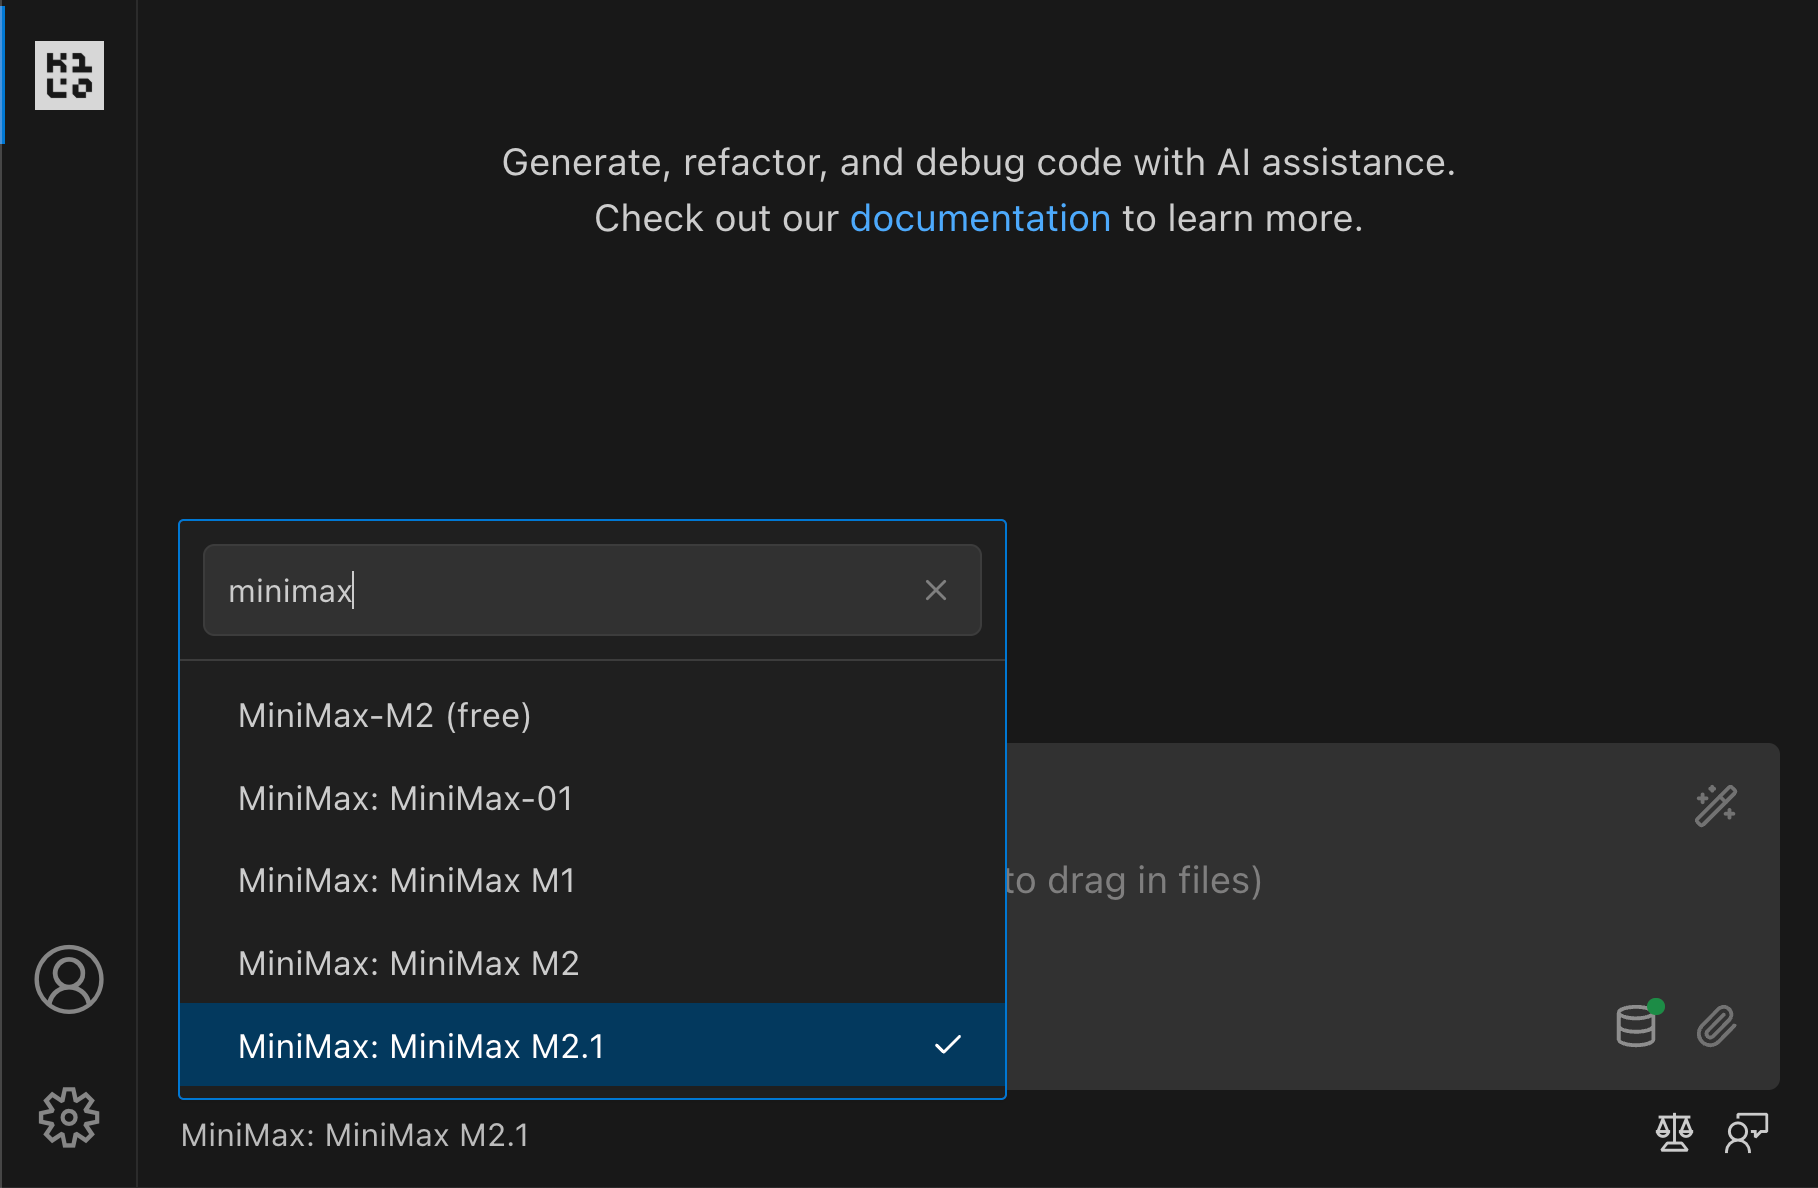
Task: Open the account profile icon
Action: tap(69, 979)
